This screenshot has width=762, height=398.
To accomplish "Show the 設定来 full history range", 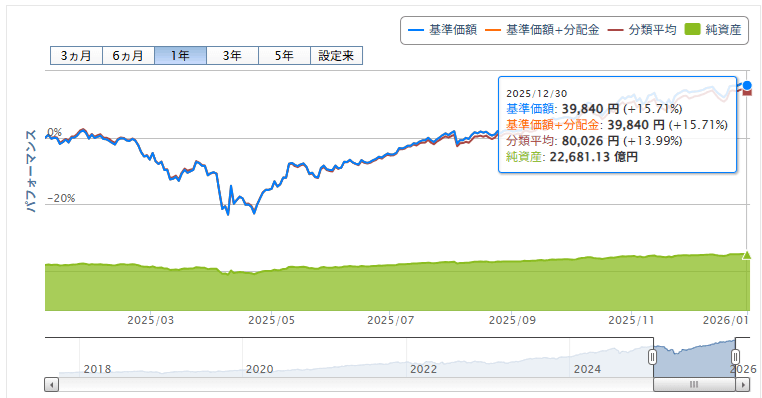I will tap(336, 56).
